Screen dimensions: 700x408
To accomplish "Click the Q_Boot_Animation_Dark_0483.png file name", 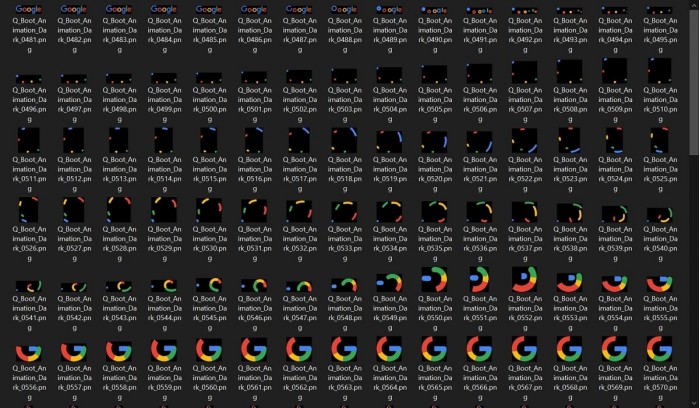I will 119,35.
